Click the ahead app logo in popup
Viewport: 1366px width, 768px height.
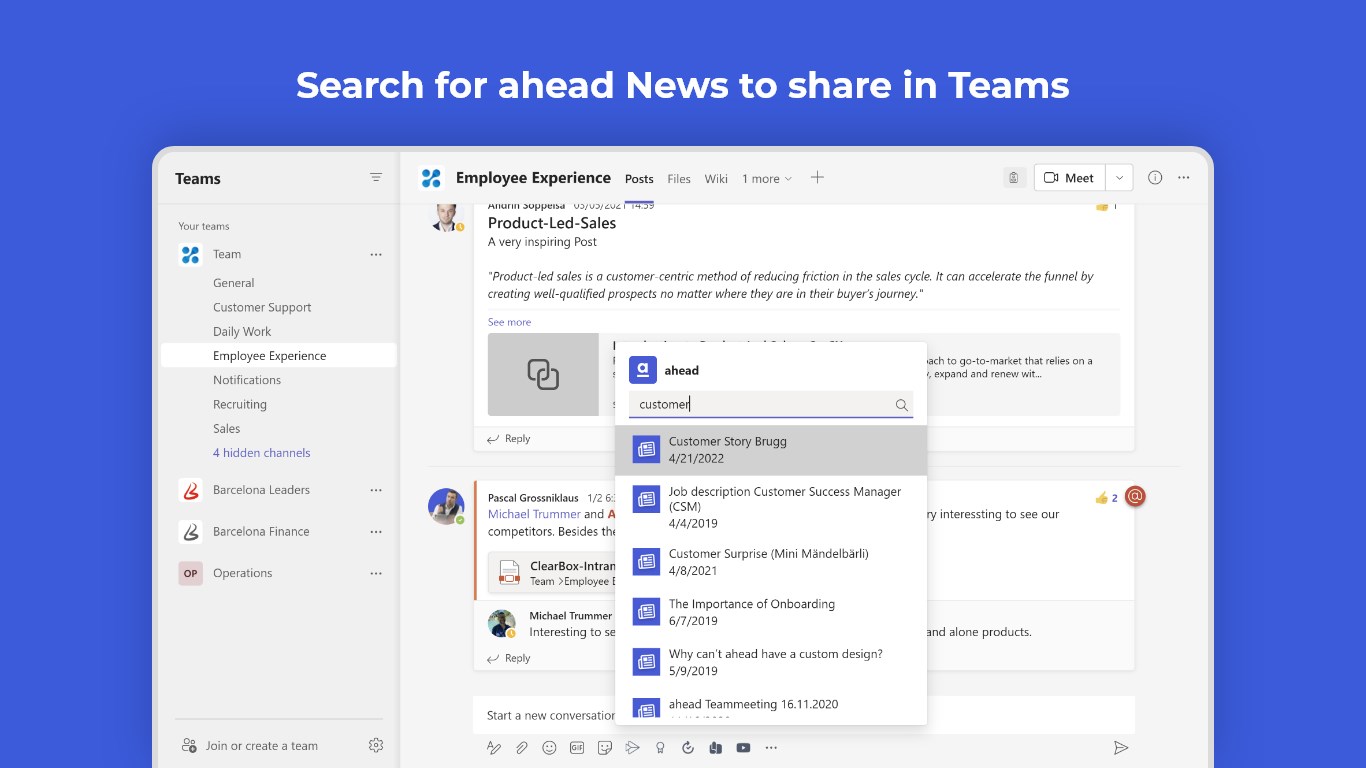pyautogui.click(x=643, y=370)
